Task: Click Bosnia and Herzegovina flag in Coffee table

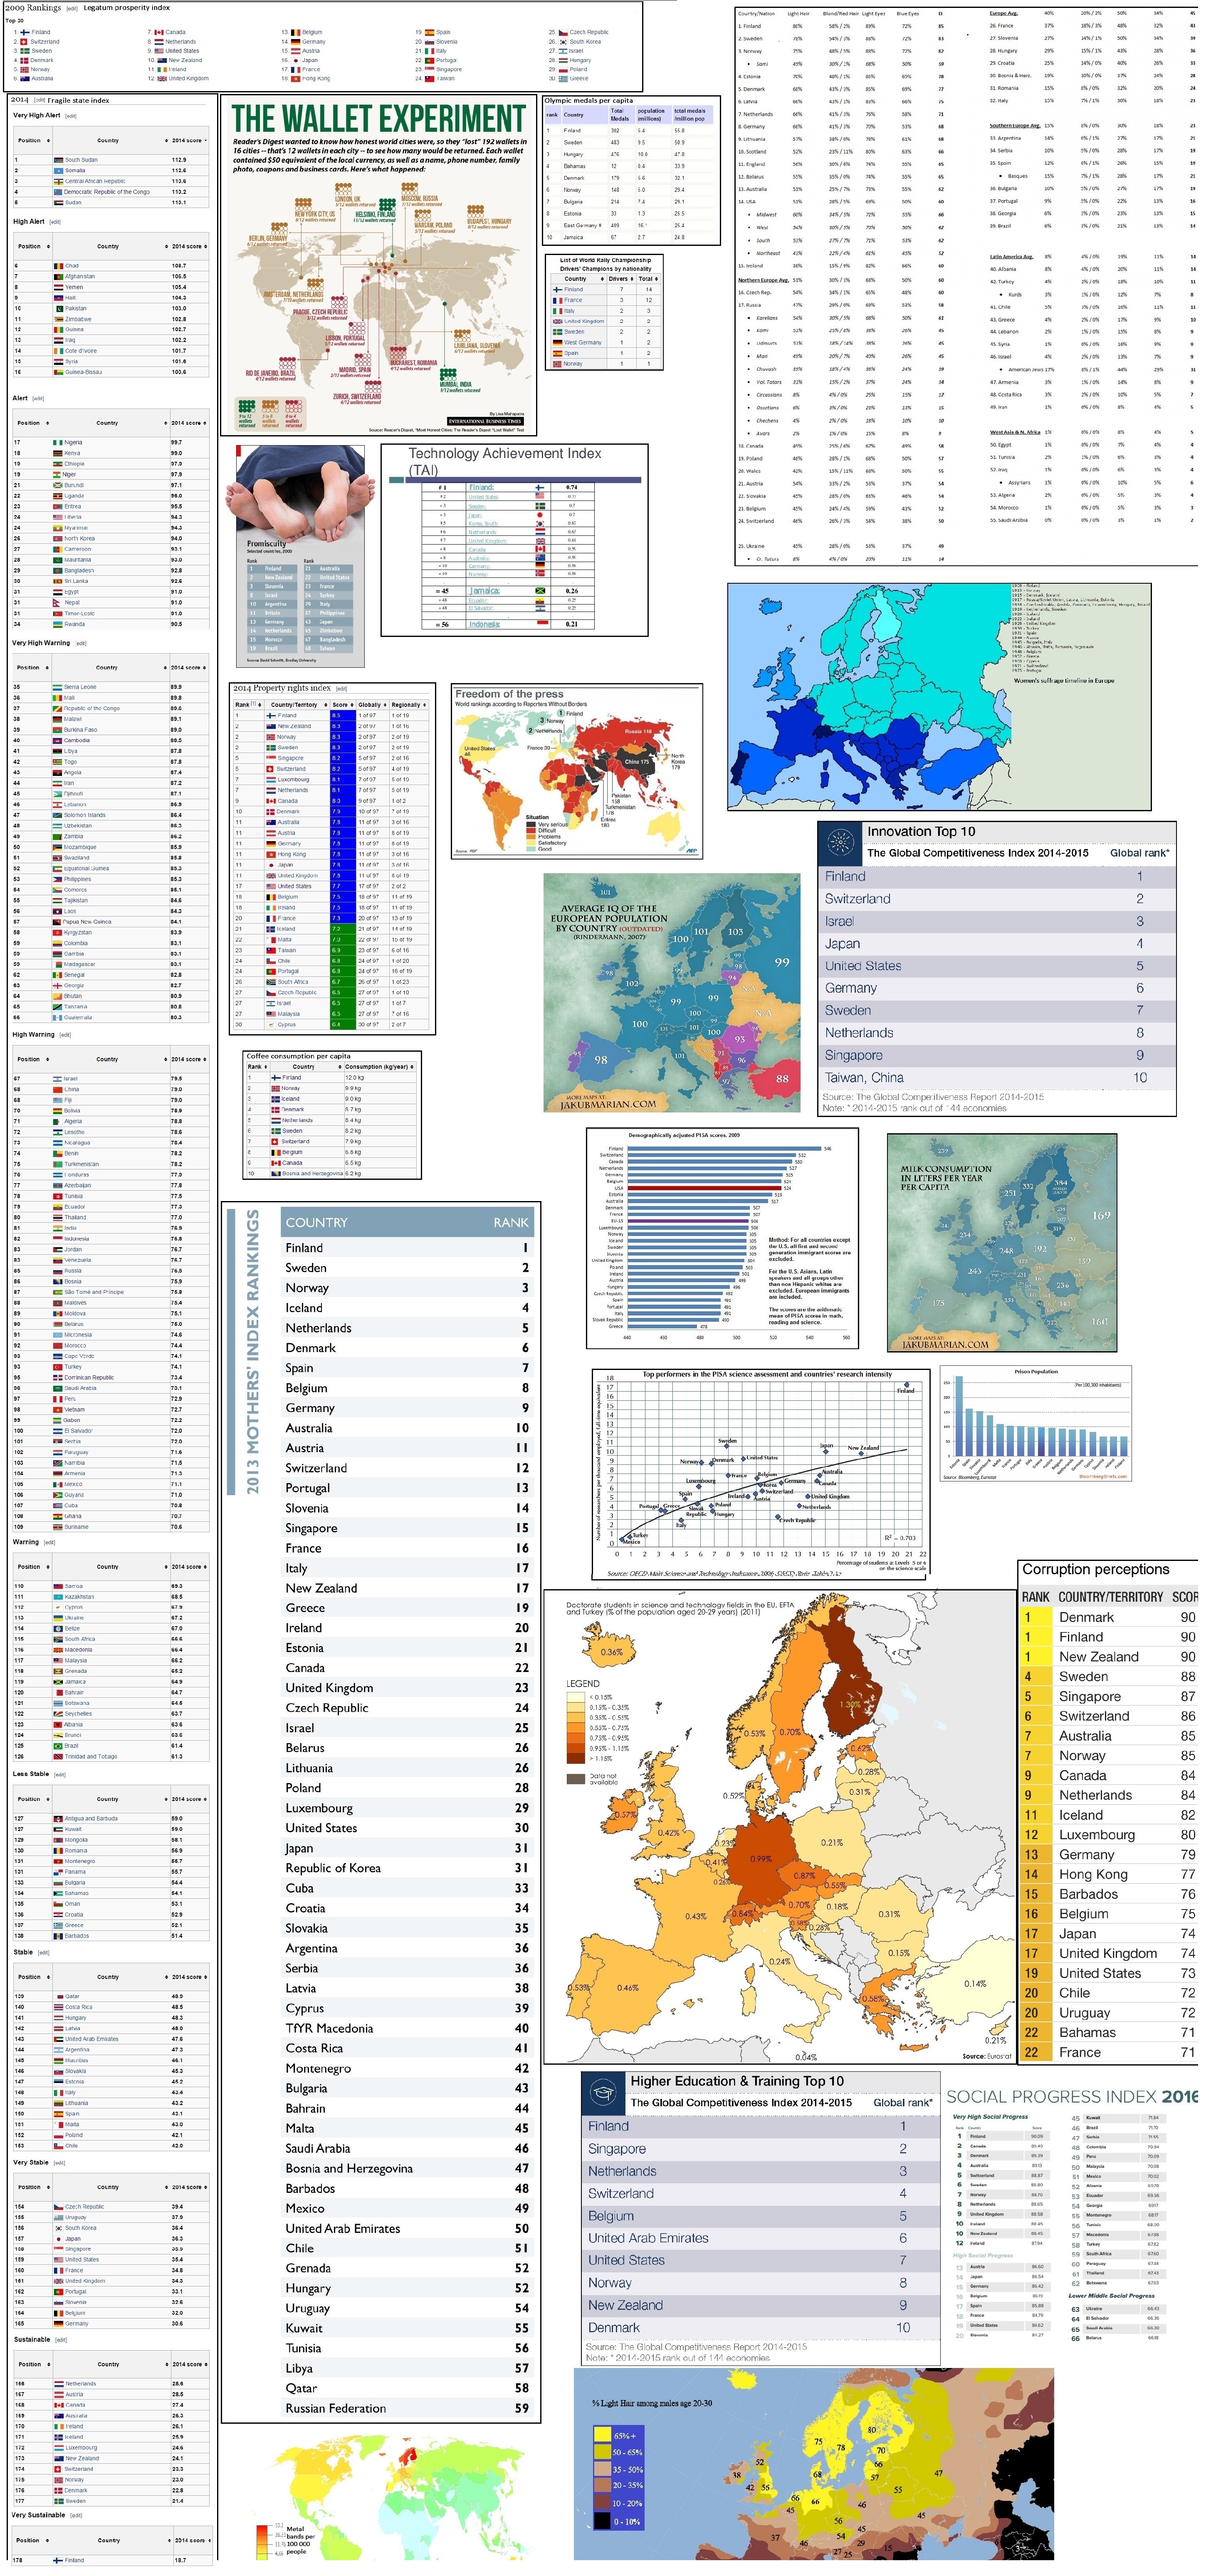Action: pyautogui.click(x=276, y=1173)
